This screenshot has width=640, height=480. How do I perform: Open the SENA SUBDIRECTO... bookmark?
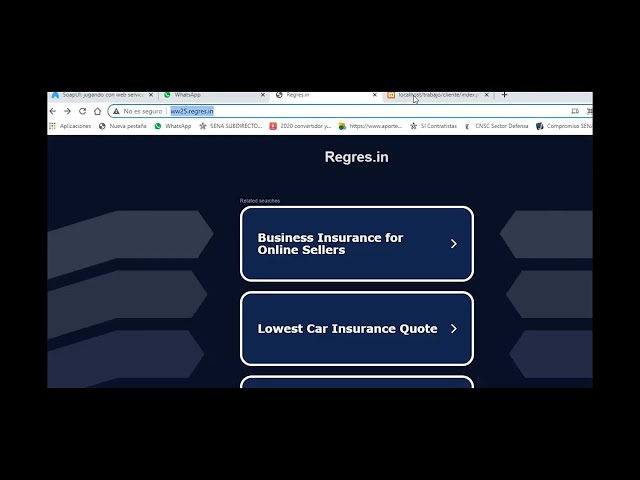click(231, 126)
